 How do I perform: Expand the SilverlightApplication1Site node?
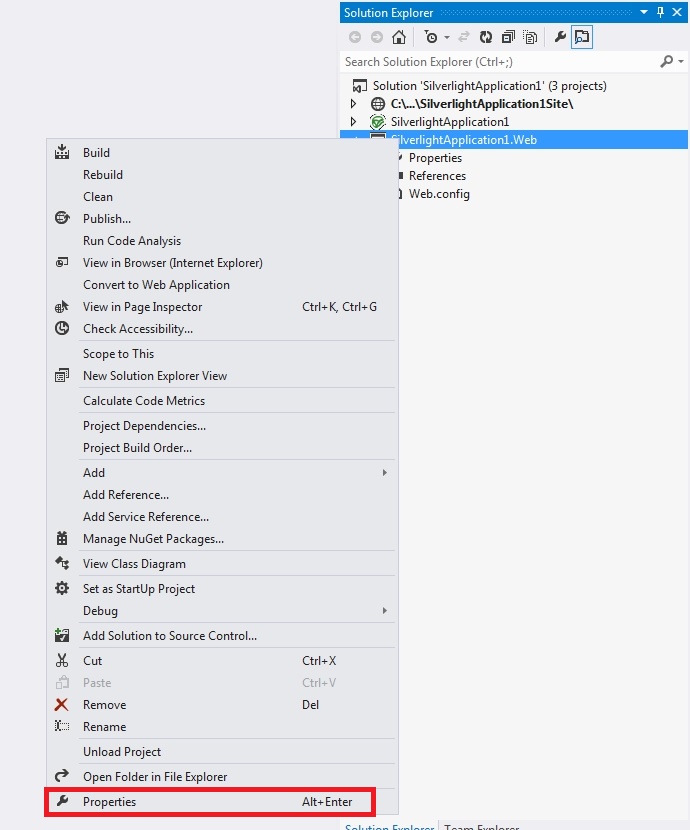353,104
